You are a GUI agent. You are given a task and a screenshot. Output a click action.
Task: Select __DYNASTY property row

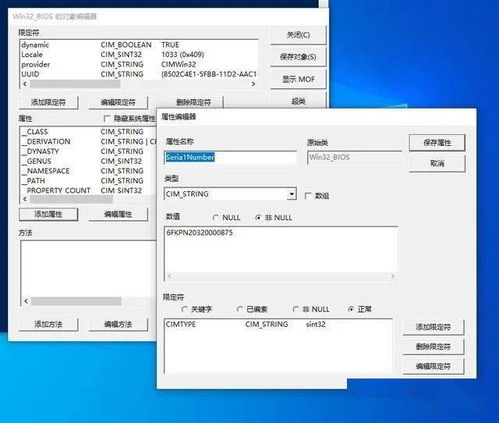point(88,151)
